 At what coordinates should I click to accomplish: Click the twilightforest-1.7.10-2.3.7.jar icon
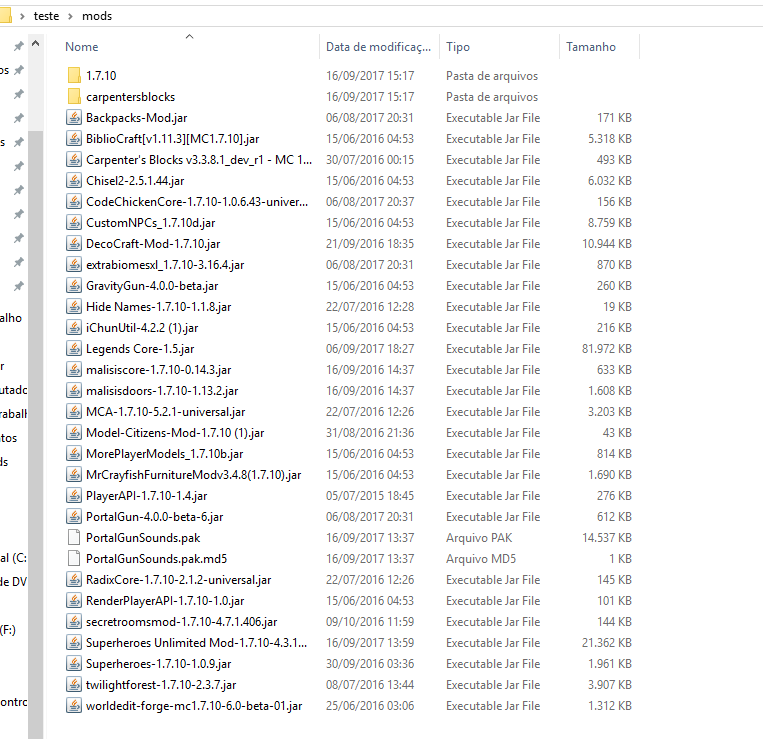tap(74, 685)
